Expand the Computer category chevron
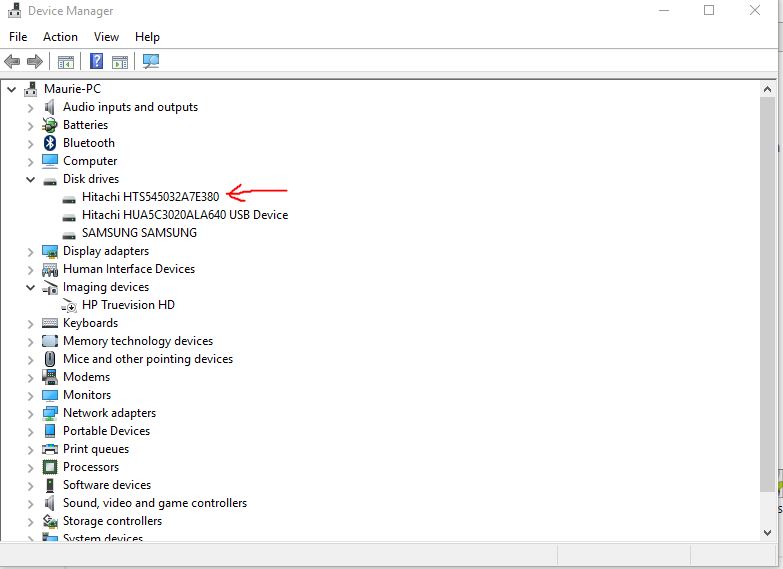The width and height of the screenshot is (783, 569). (30, 162)
